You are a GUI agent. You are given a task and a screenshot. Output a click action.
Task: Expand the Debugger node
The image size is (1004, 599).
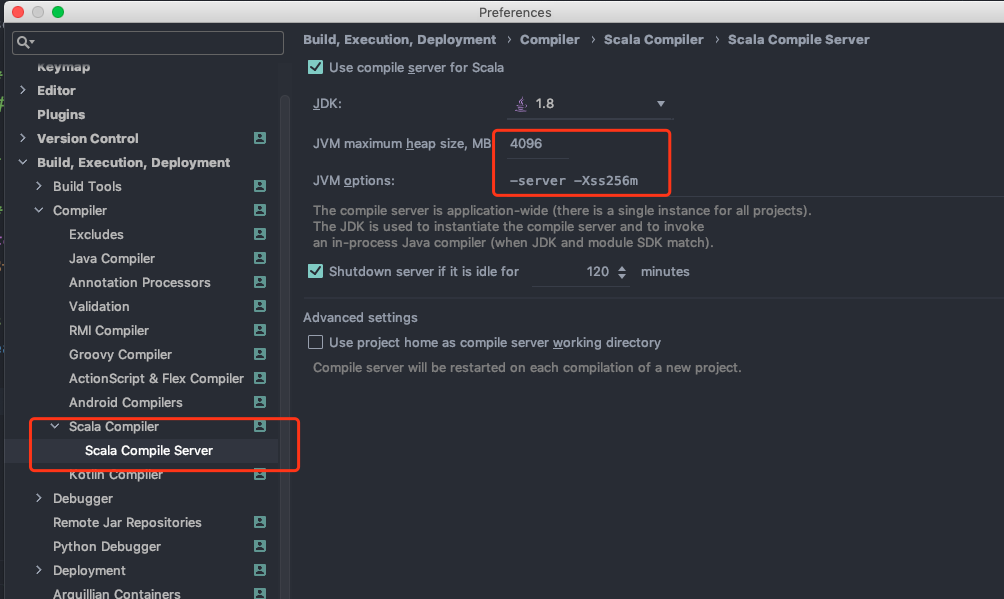(x=39, y=498)
